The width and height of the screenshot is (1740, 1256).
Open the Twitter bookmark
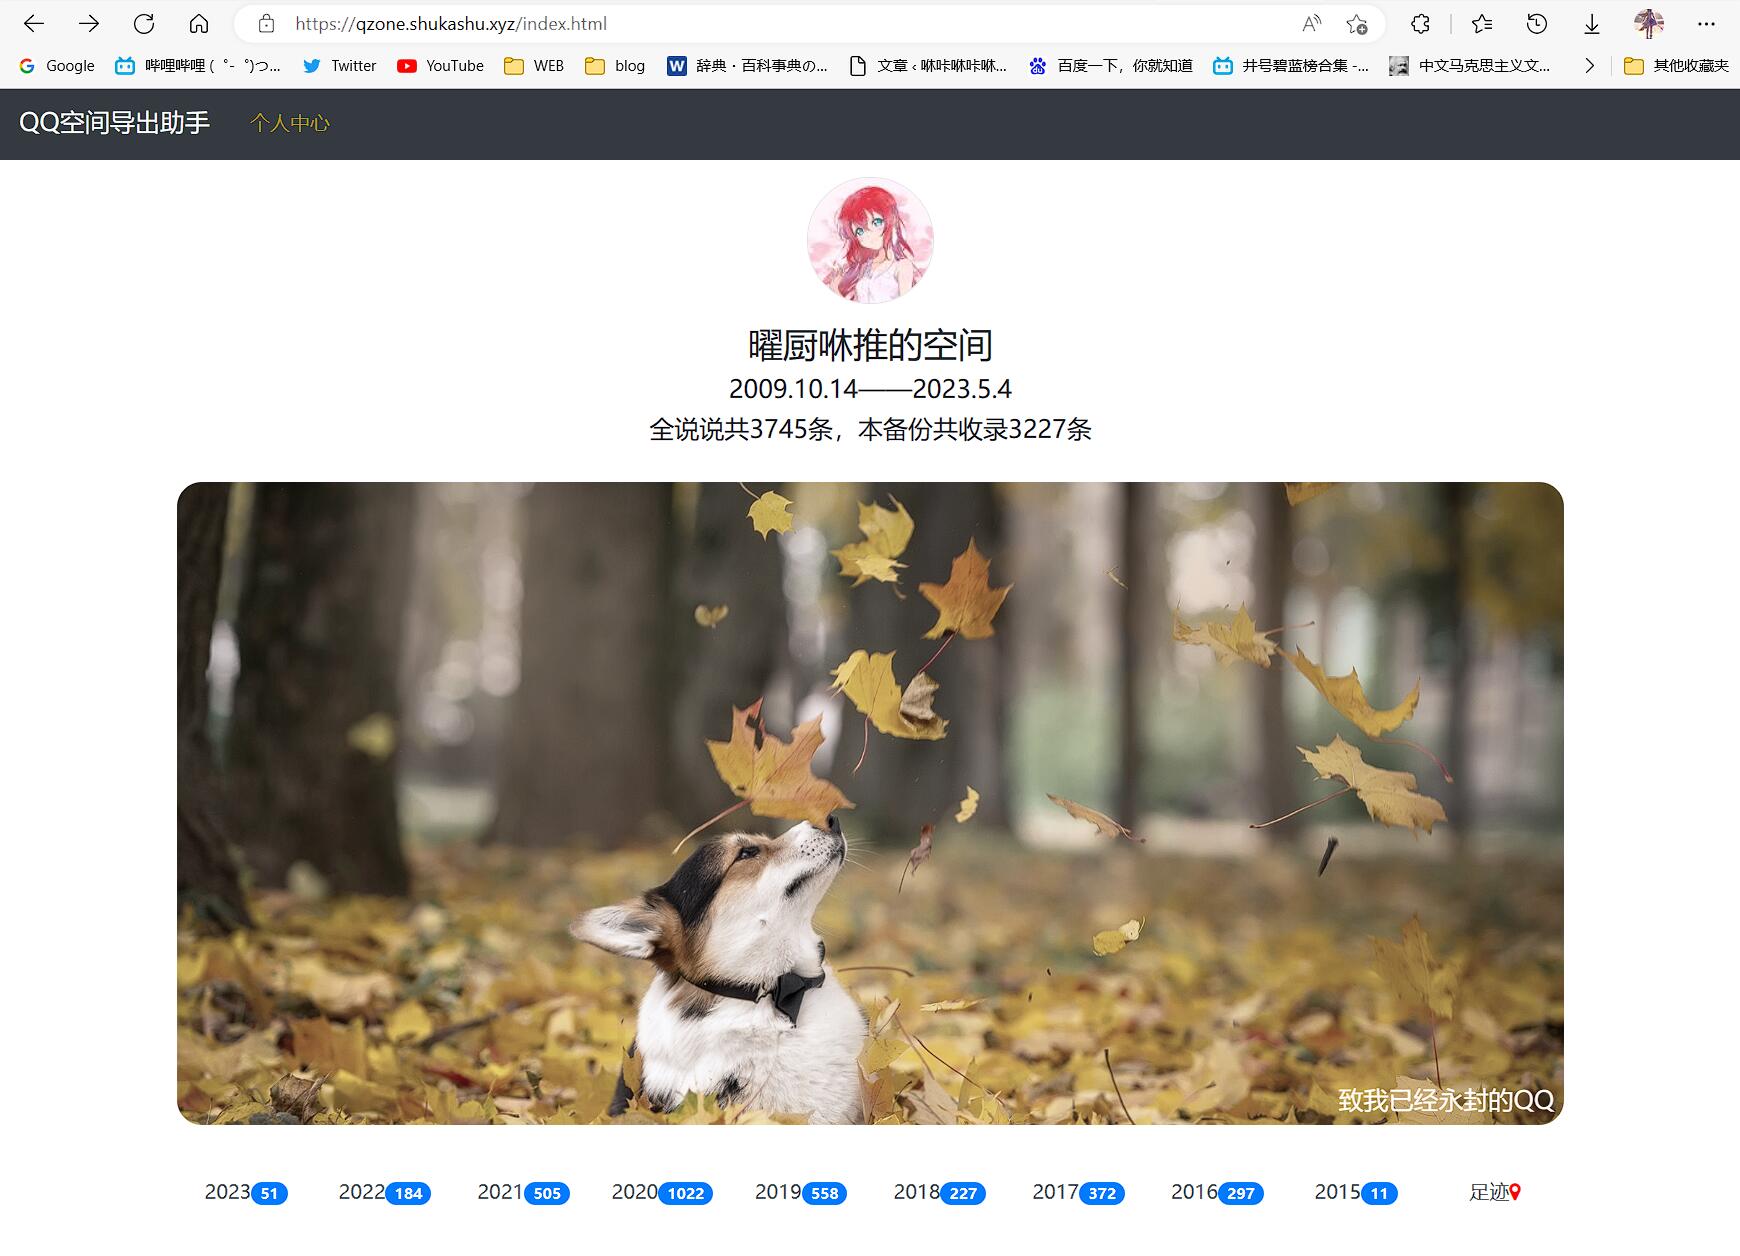pos(339,65)
